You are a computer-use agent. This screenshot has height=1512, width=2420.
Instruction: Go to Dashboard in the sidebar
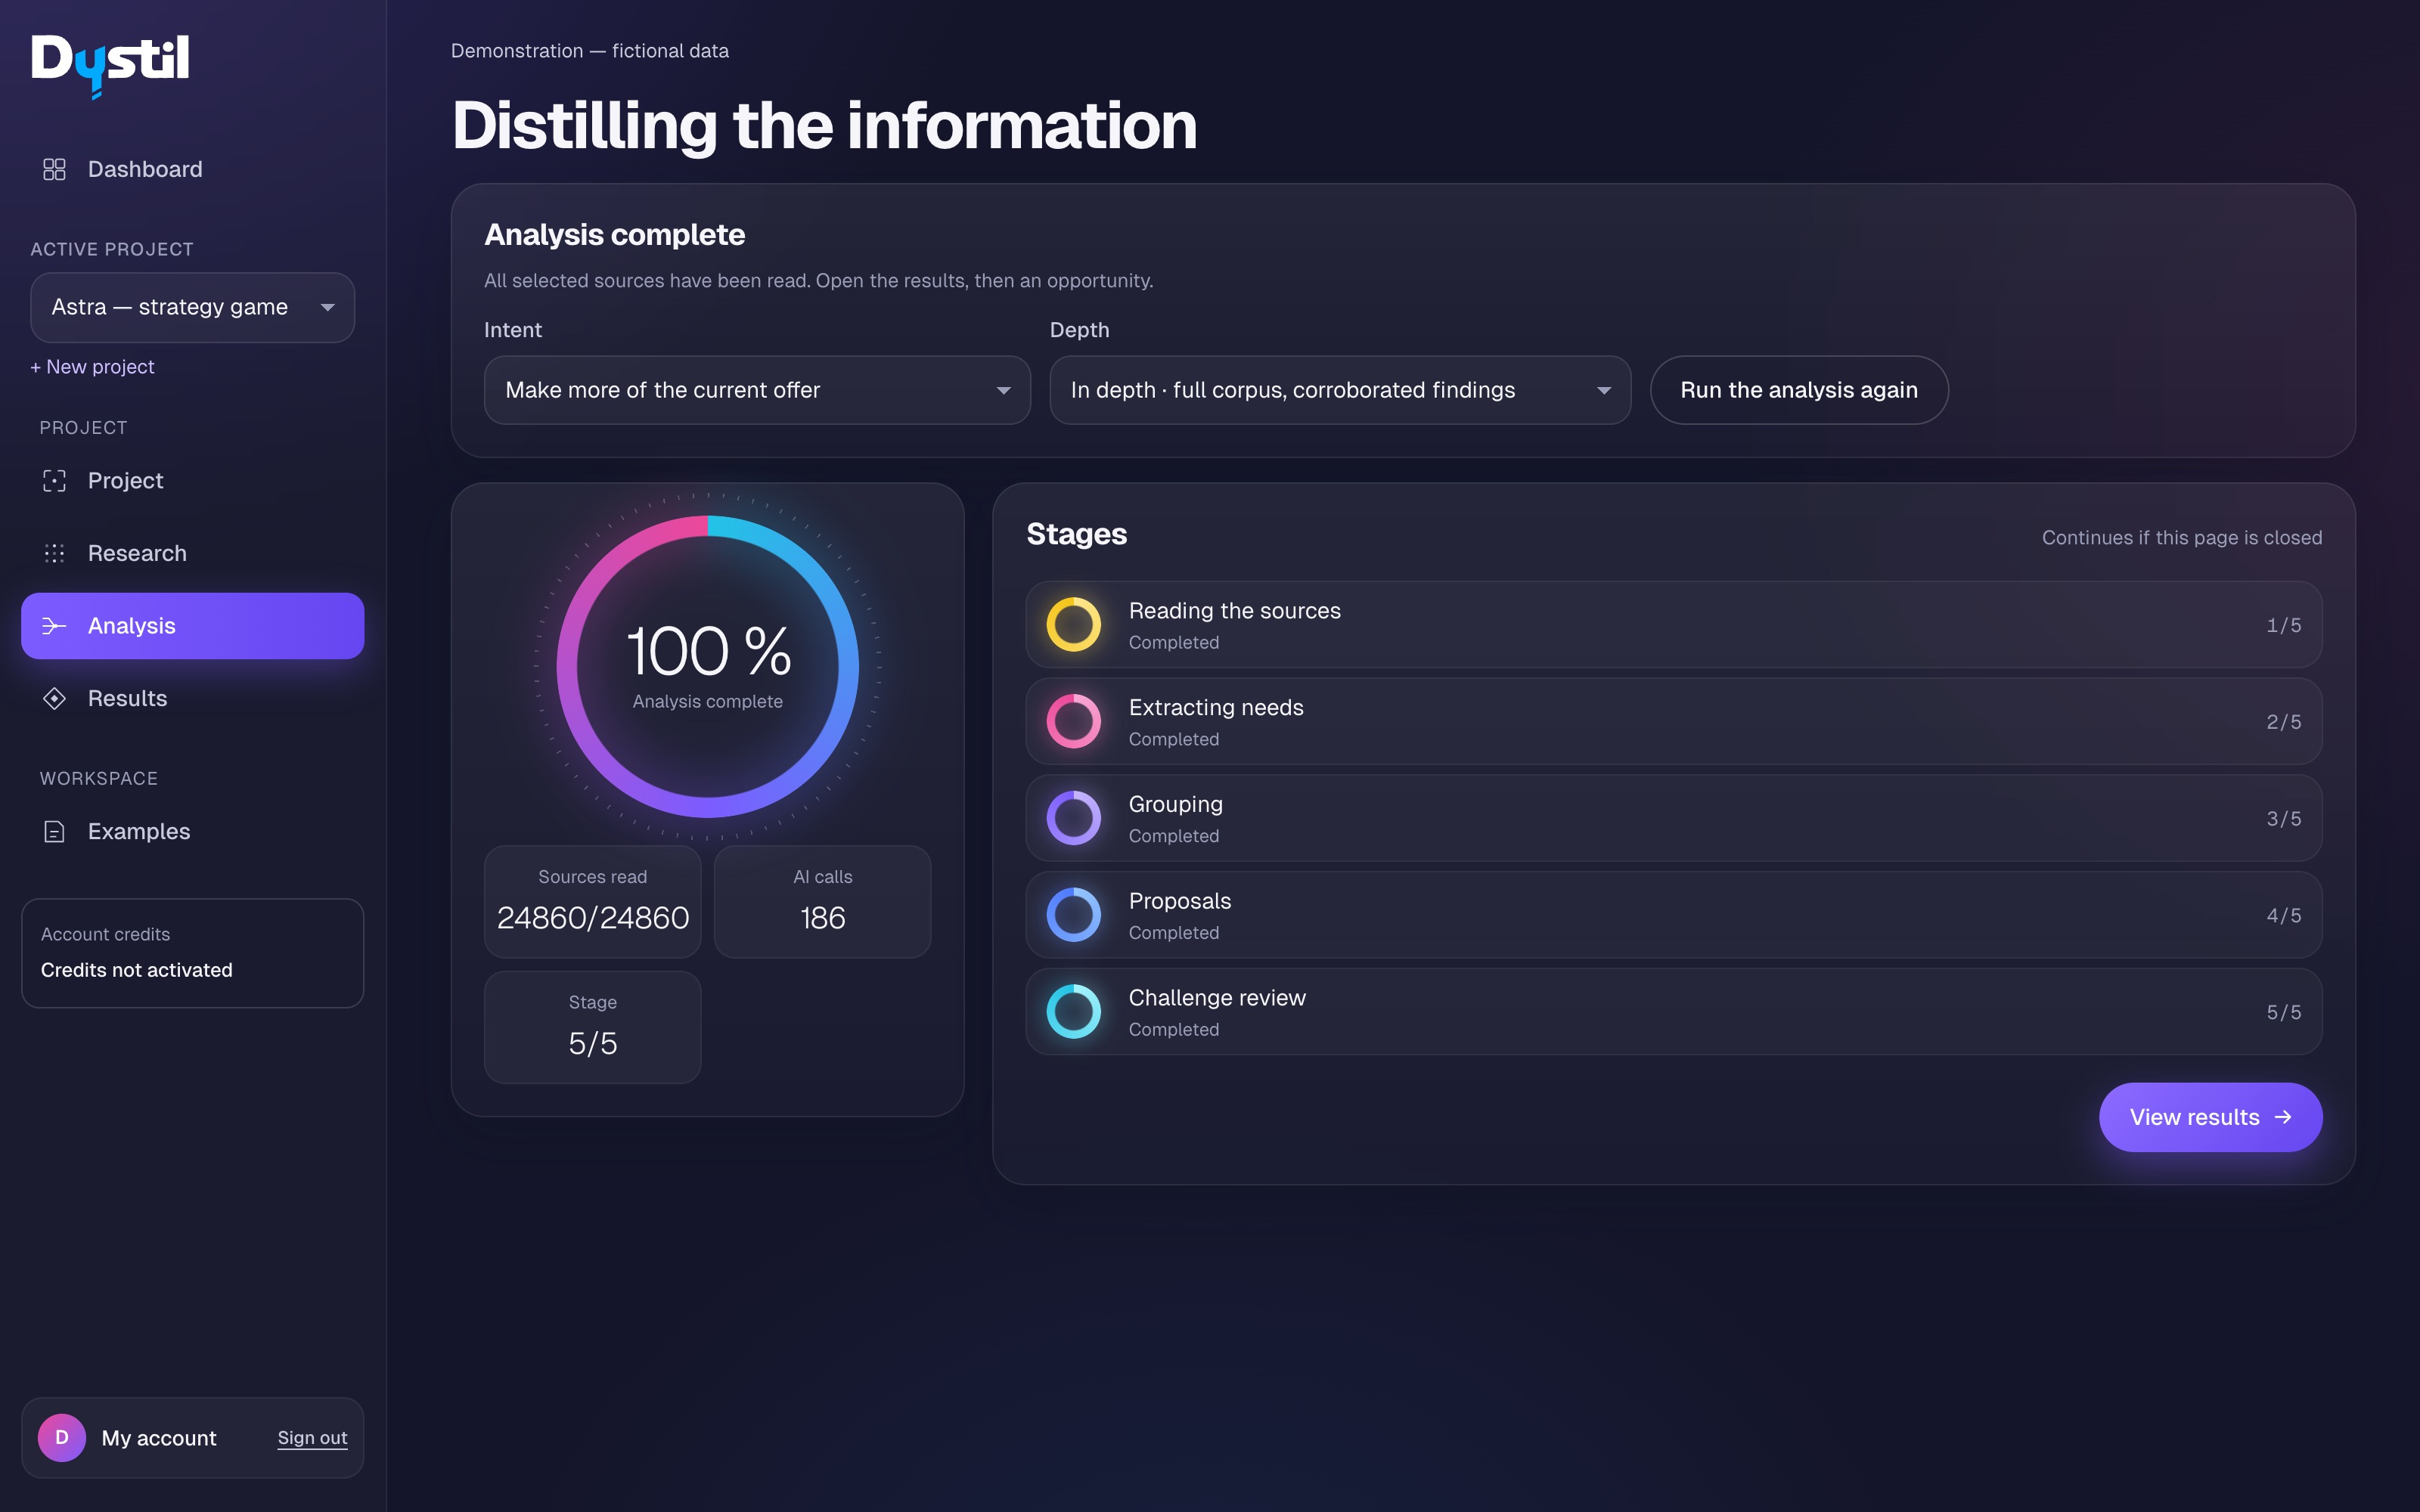pyautogui.click(x=192, y=169)
